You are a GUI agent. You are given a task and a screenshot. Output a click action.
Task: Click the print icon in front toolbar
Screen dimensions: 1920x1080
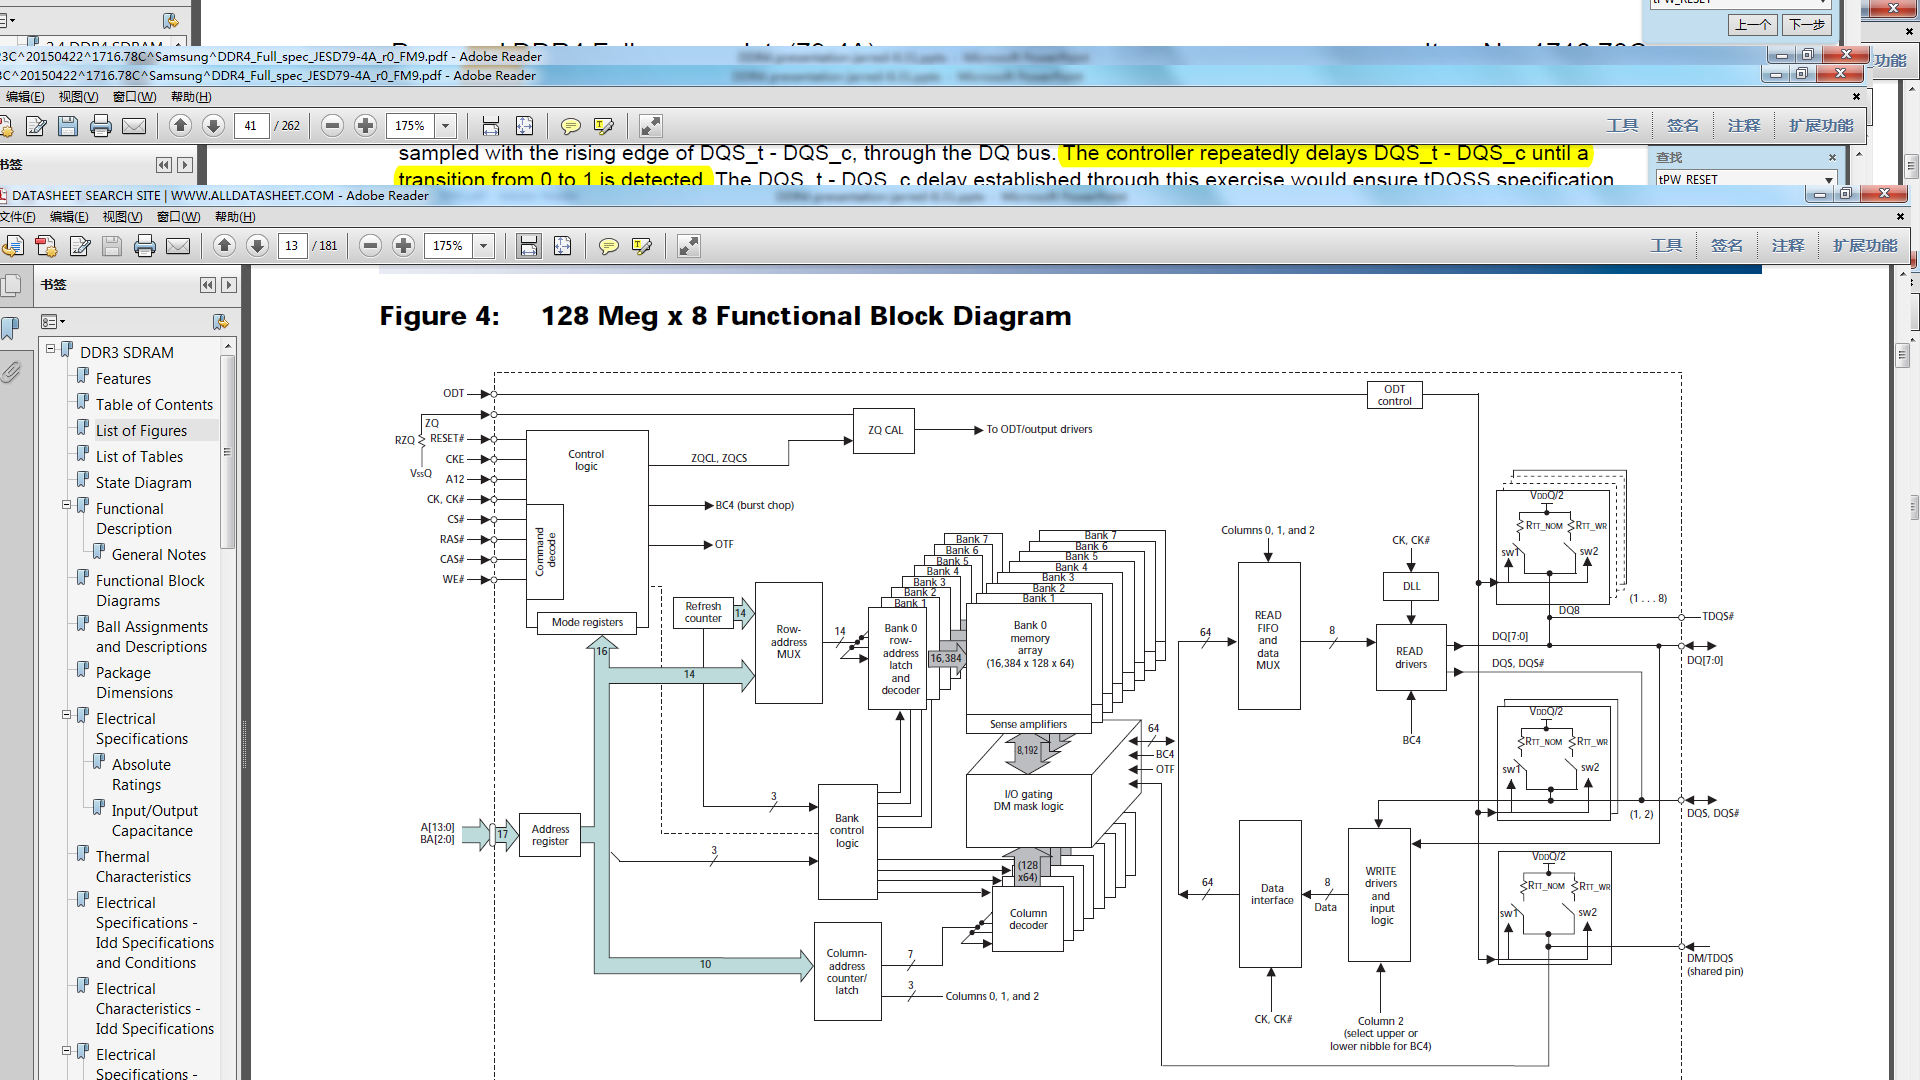[x=145, y=246]
